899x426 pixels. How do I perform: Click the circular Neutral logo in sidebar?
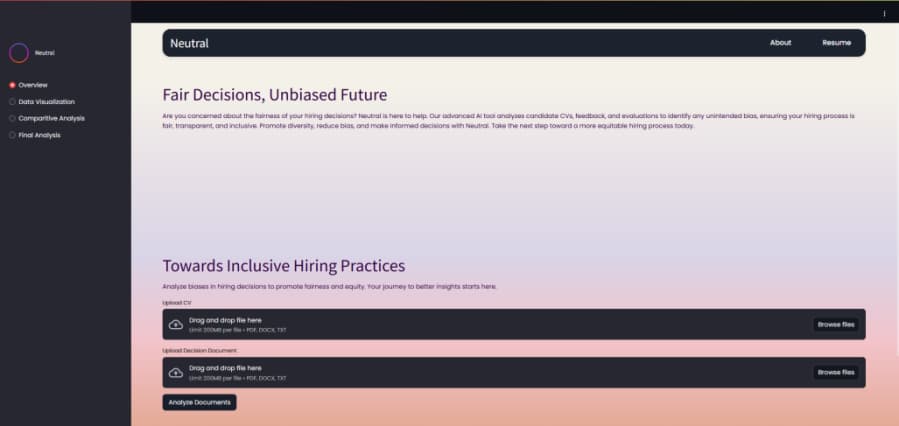tap(19, 53)
